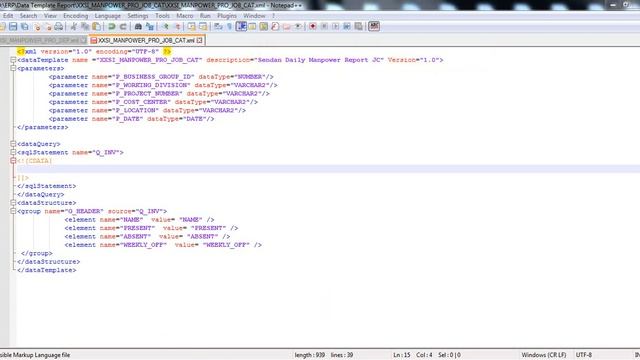Viewport: 640px width, 360px height.
Task: Click the Zoom In toolbar icon
Action: click(165, 27)
